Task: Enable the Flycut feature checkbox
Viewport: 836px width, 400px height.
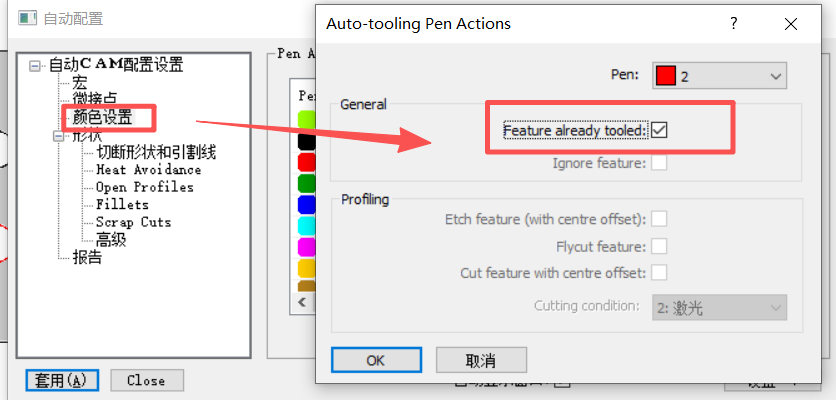Action: point(660,246)
